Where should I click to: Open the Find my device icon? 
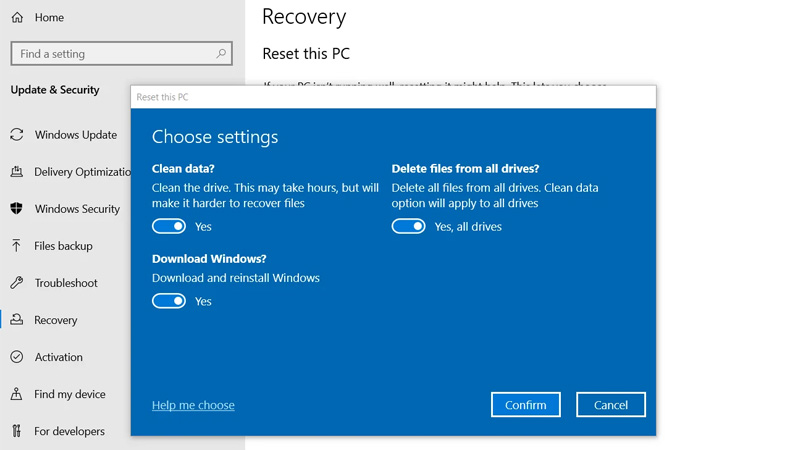(x=17, y=394)
